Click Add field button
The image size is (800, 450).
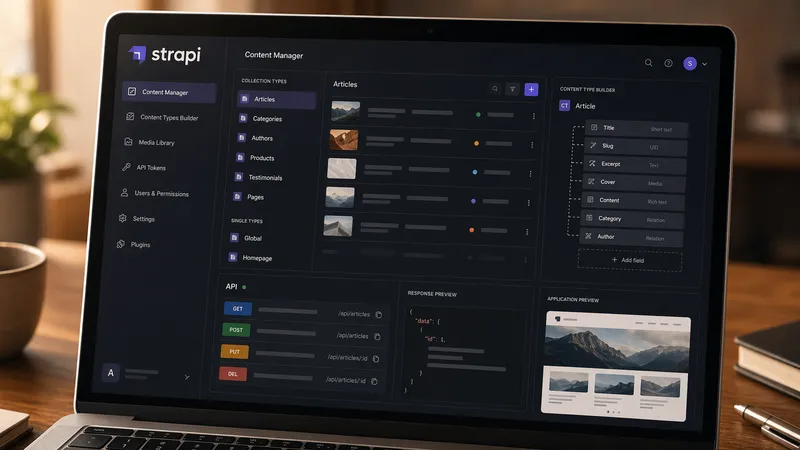pyautogui.click(x=629, y=260)
